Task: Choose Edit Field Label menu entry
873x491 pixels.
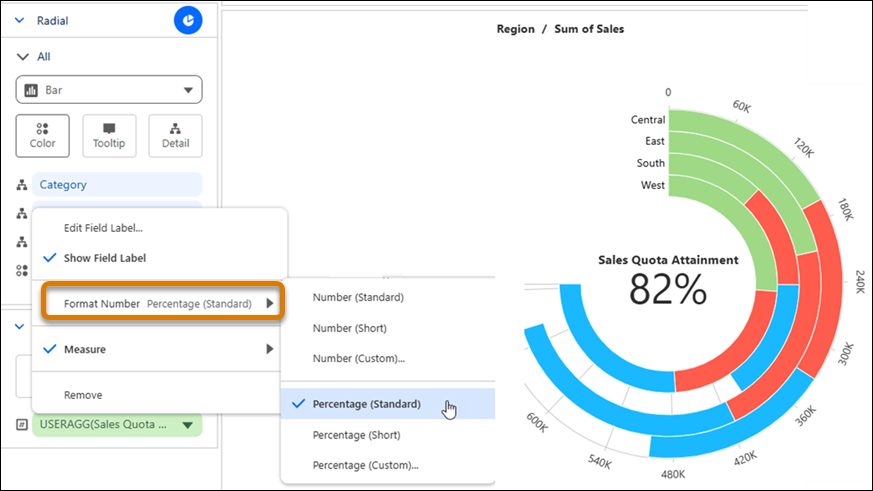Action: pyautogui.click(x=103, y=228)
